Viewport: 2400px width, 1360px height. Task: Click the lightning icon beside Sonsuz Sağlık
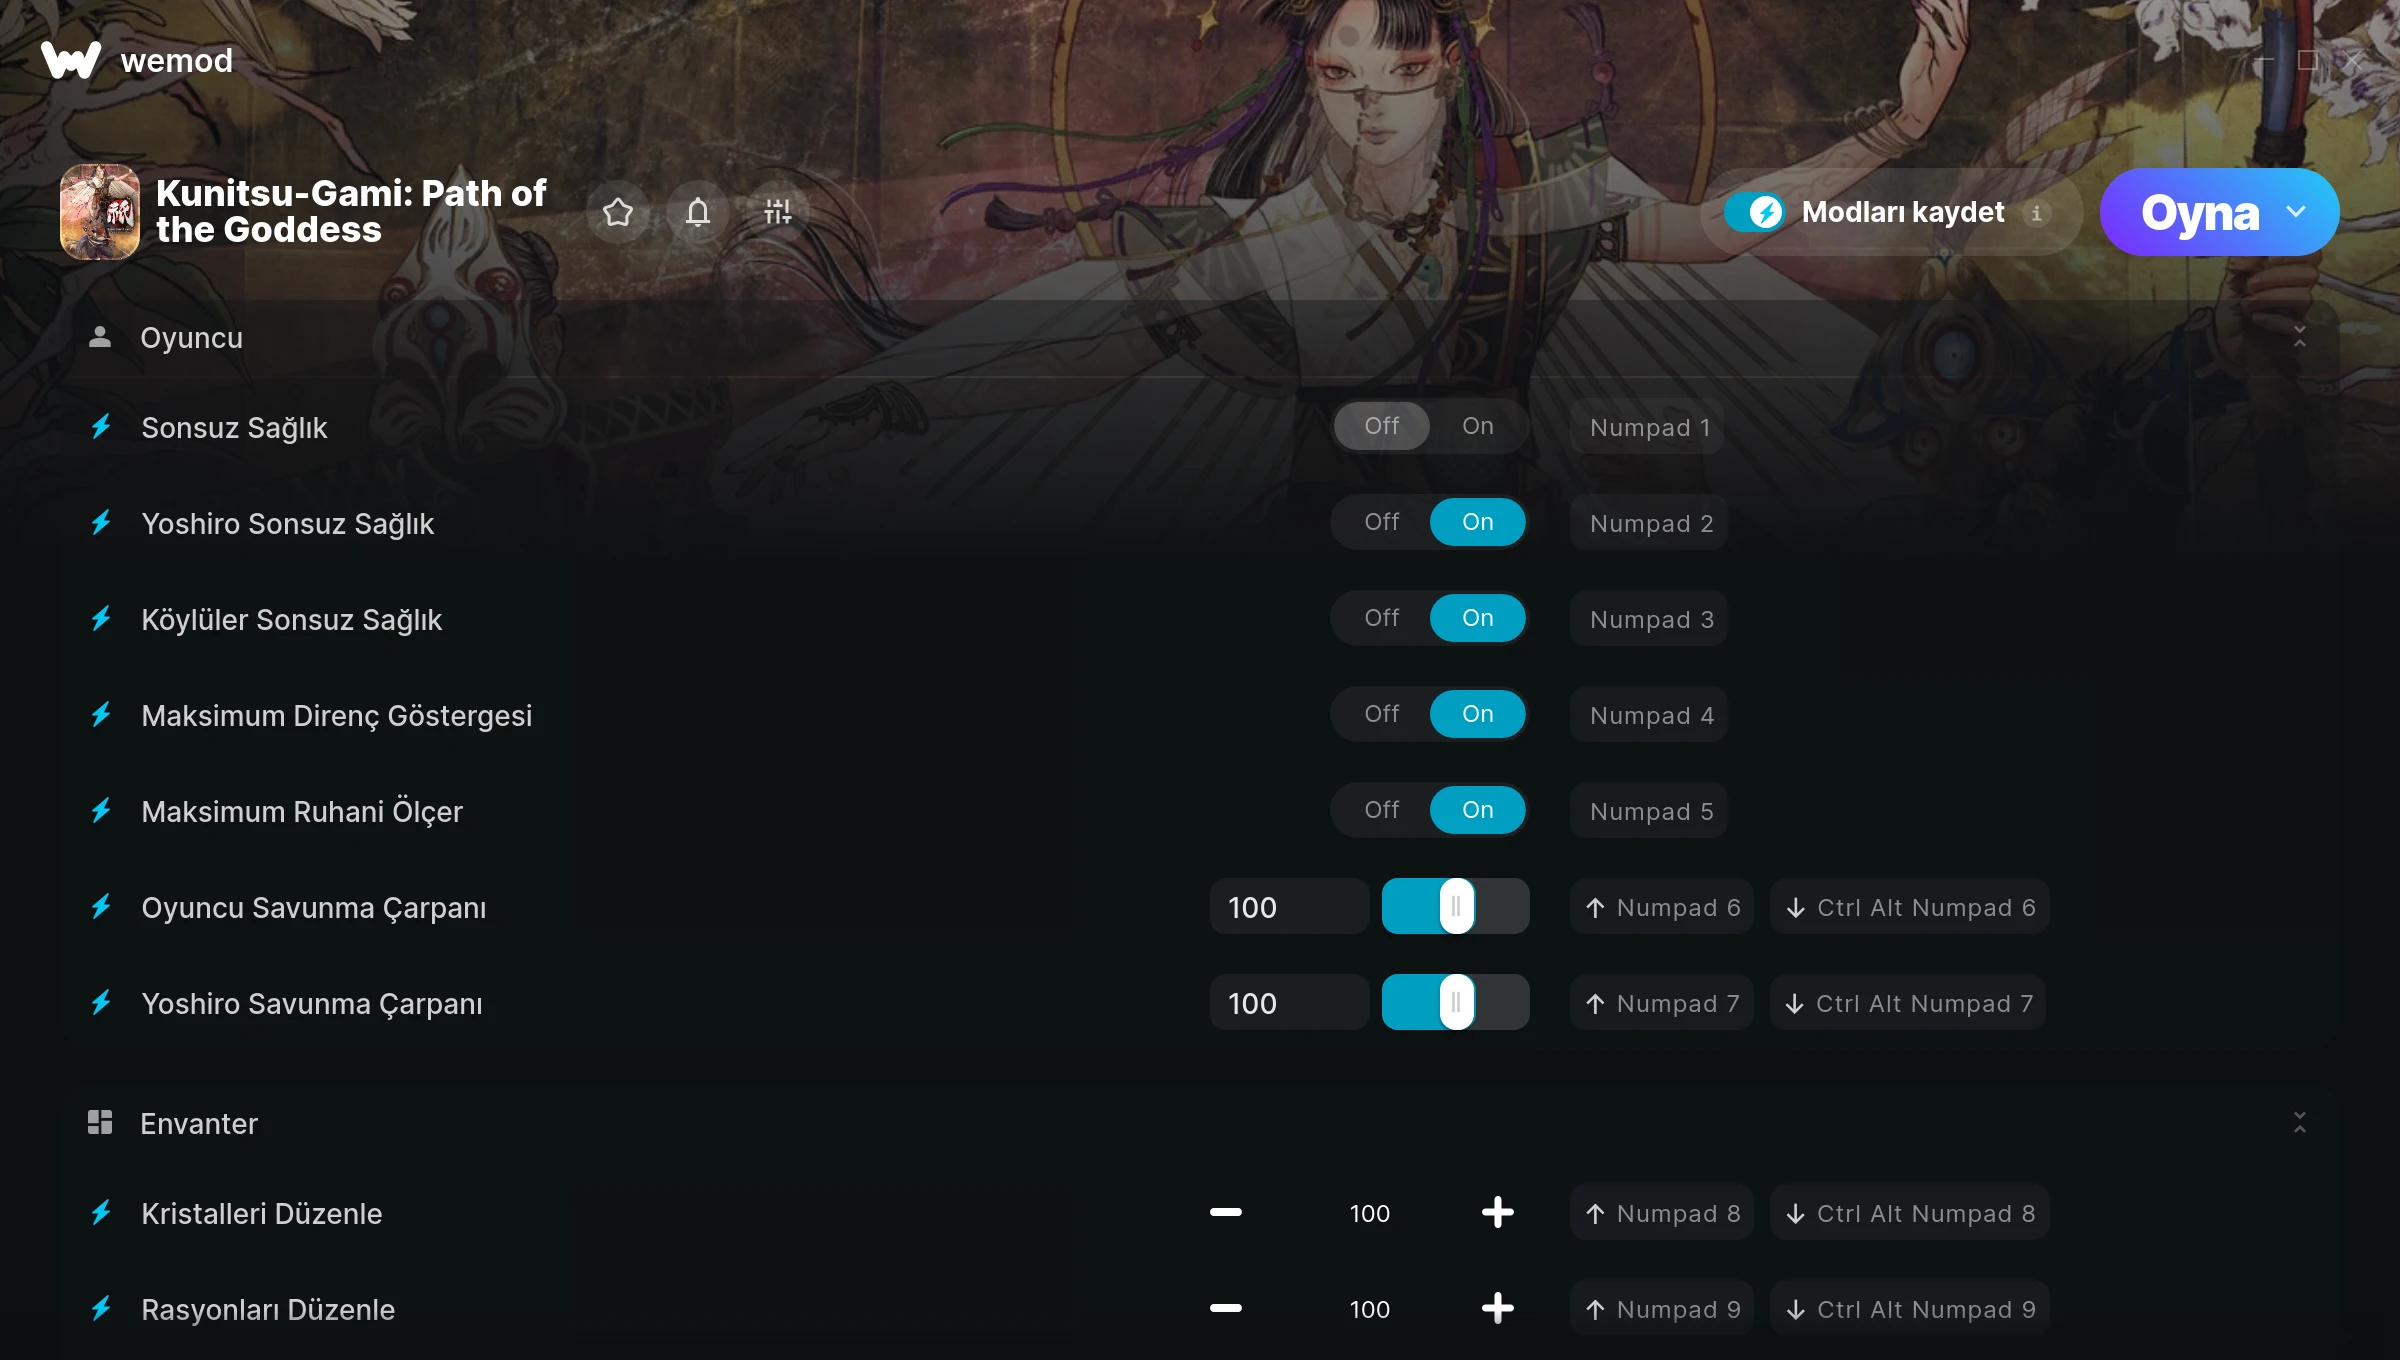[101, 427]
